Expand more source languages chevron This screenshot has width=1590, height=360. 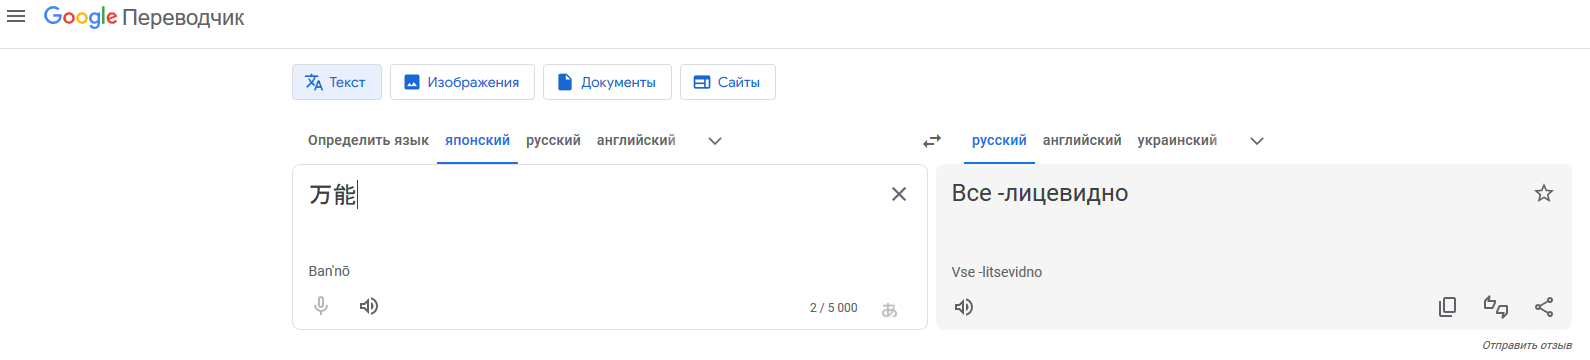715,141
